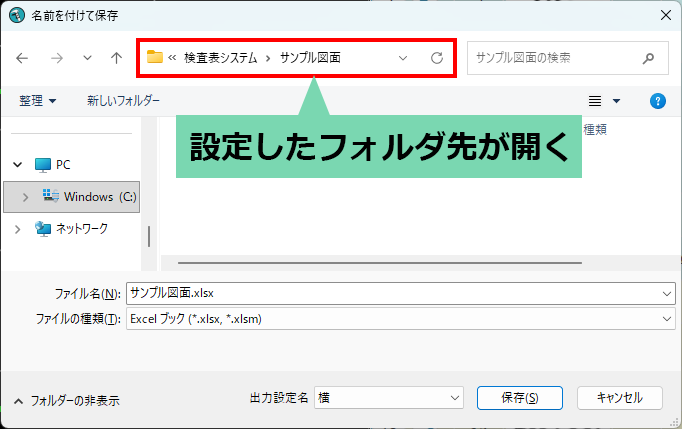Viewport: 682px width, 429px height.
Task: Expand the ネットワーク tree node
Action: click(17, 229)
